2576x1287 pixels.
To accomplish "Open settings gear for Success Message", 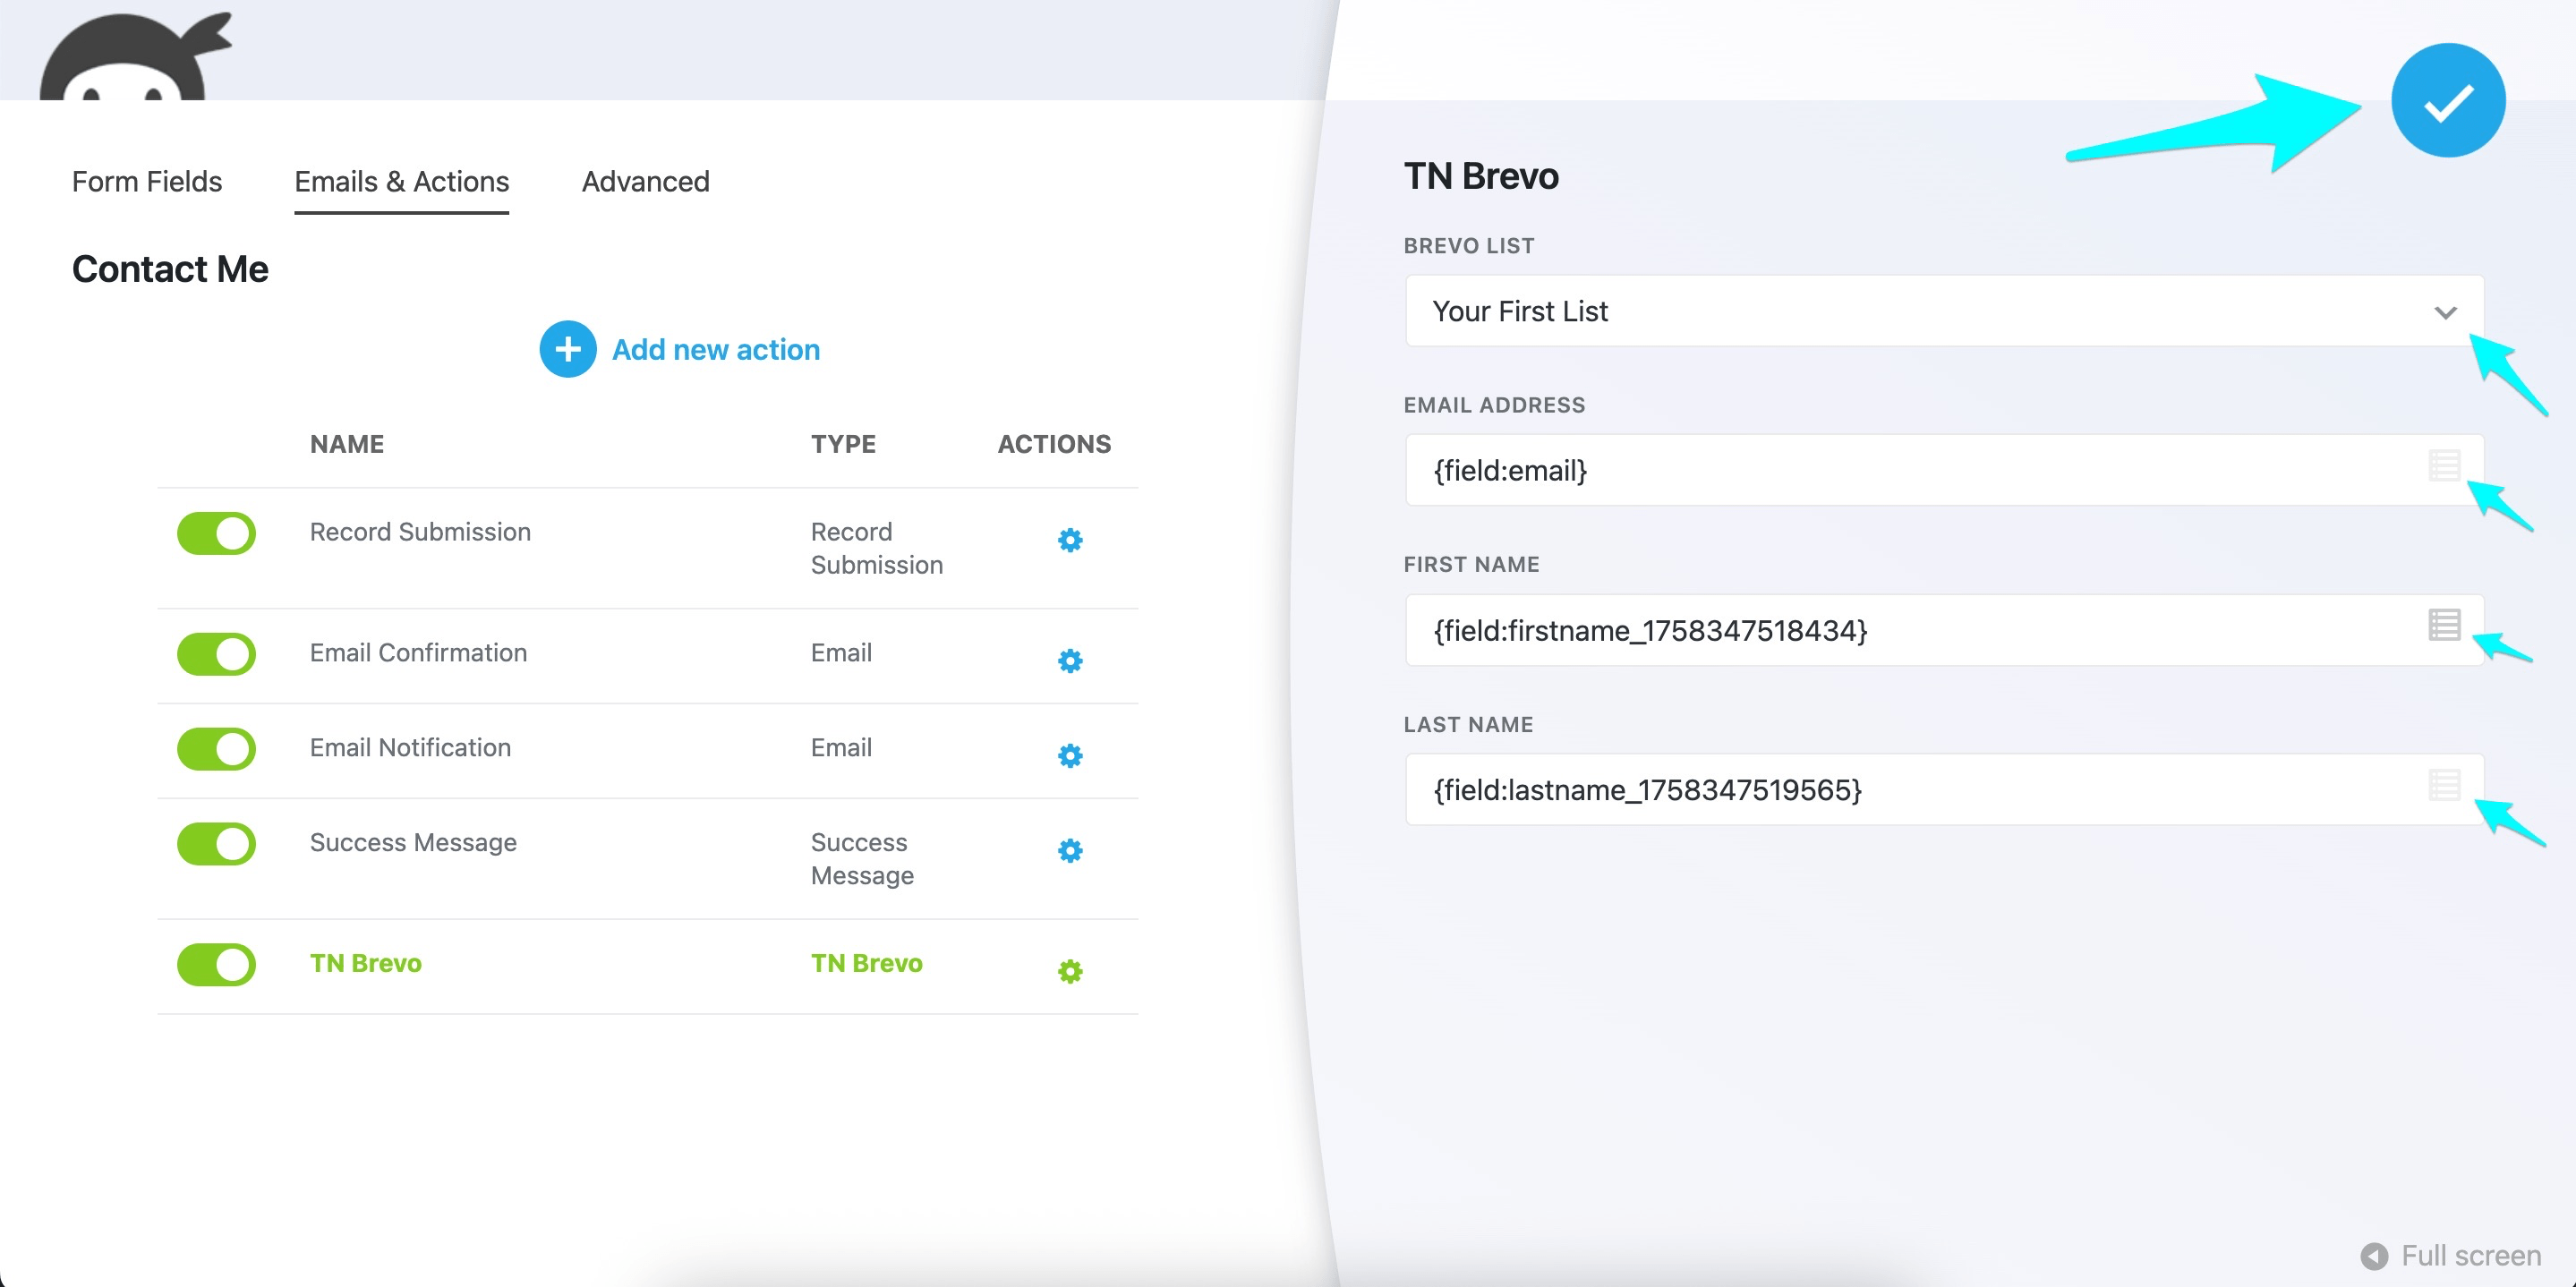I will point(1070,850).
